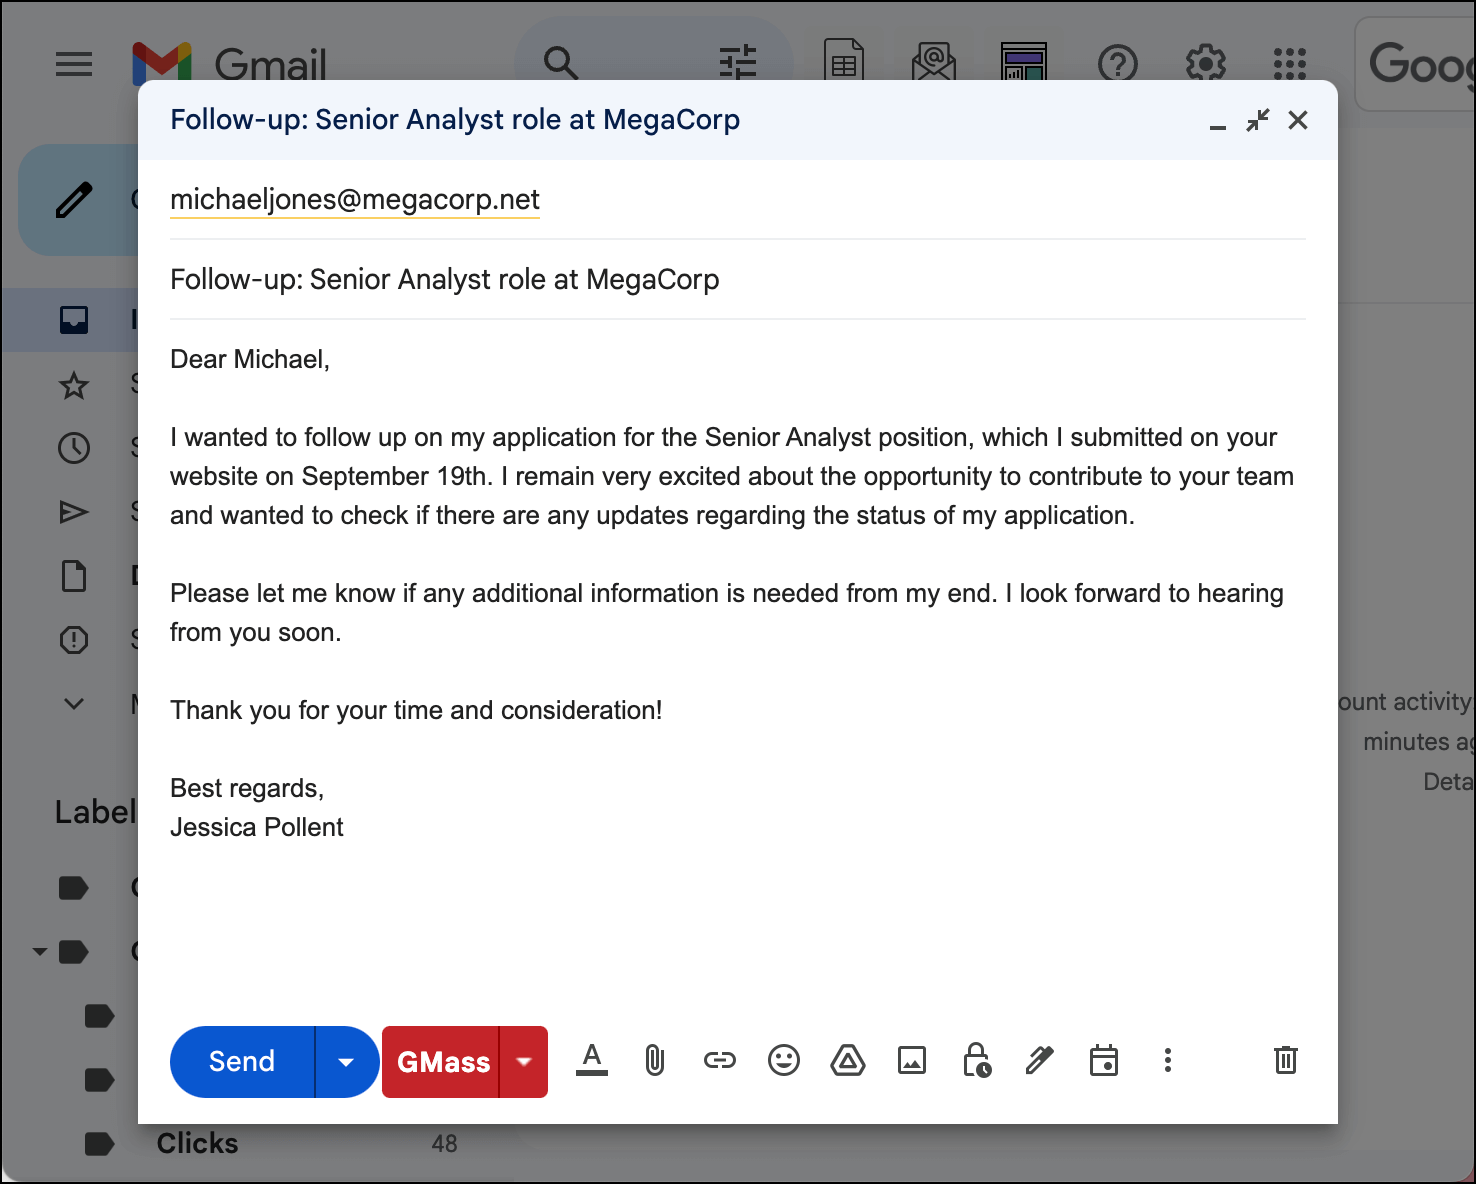Close the compose window

point(1298,120)
